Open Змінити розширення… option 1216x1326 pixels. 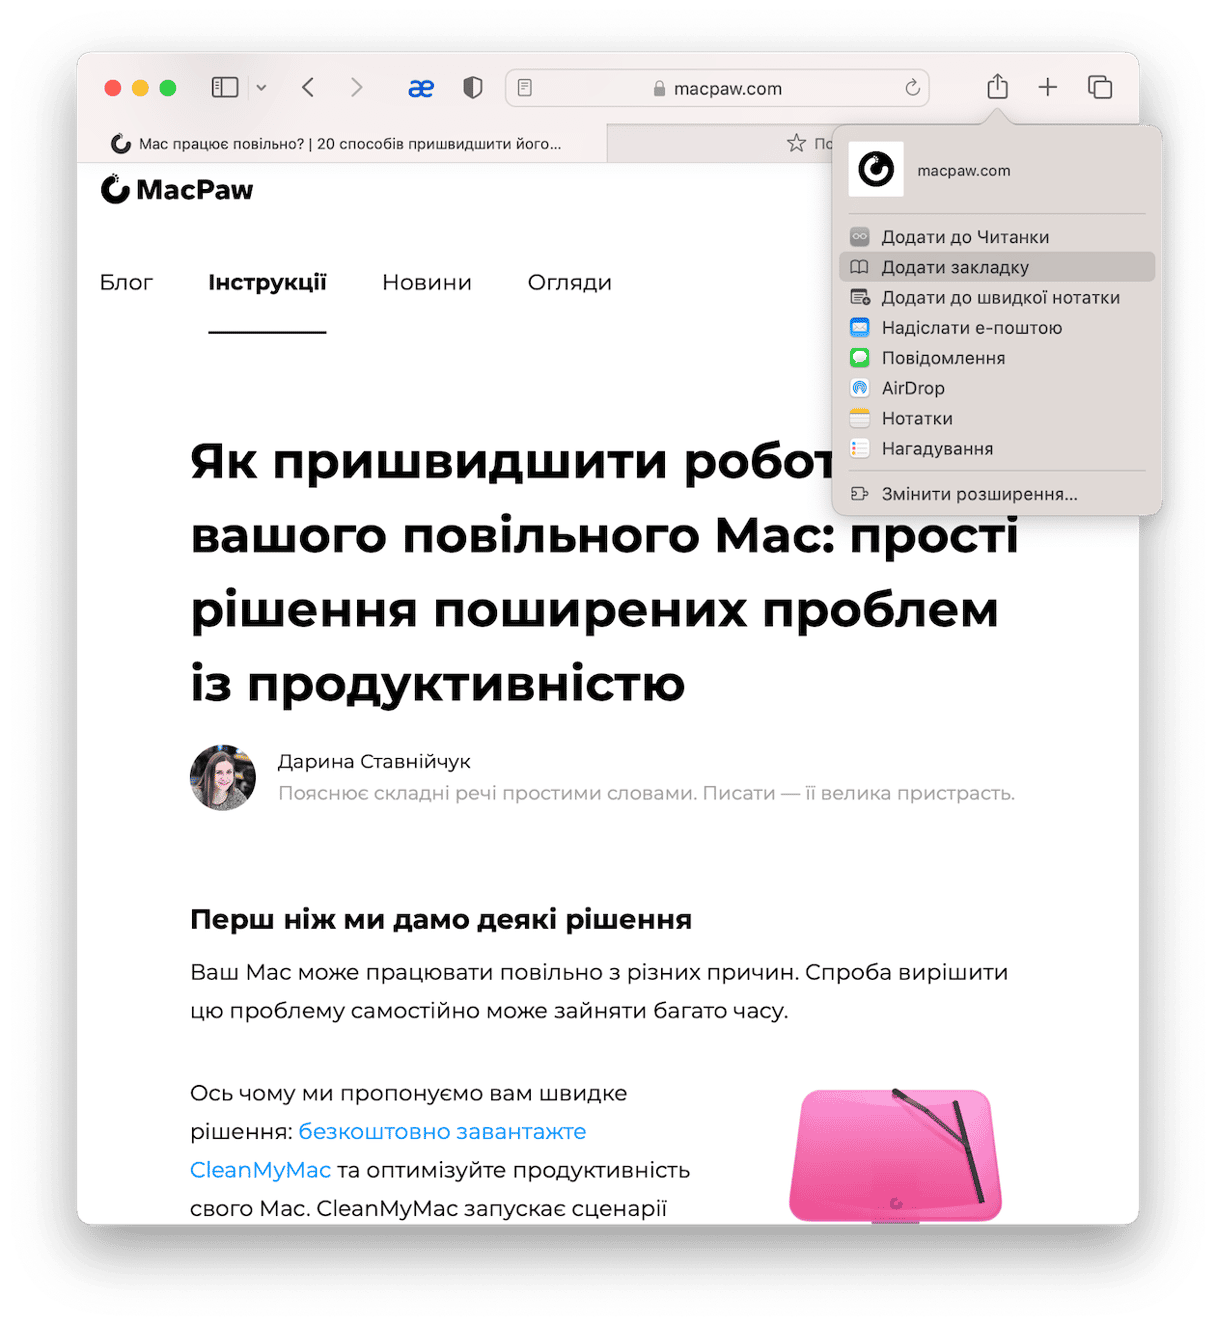[997, 494]
